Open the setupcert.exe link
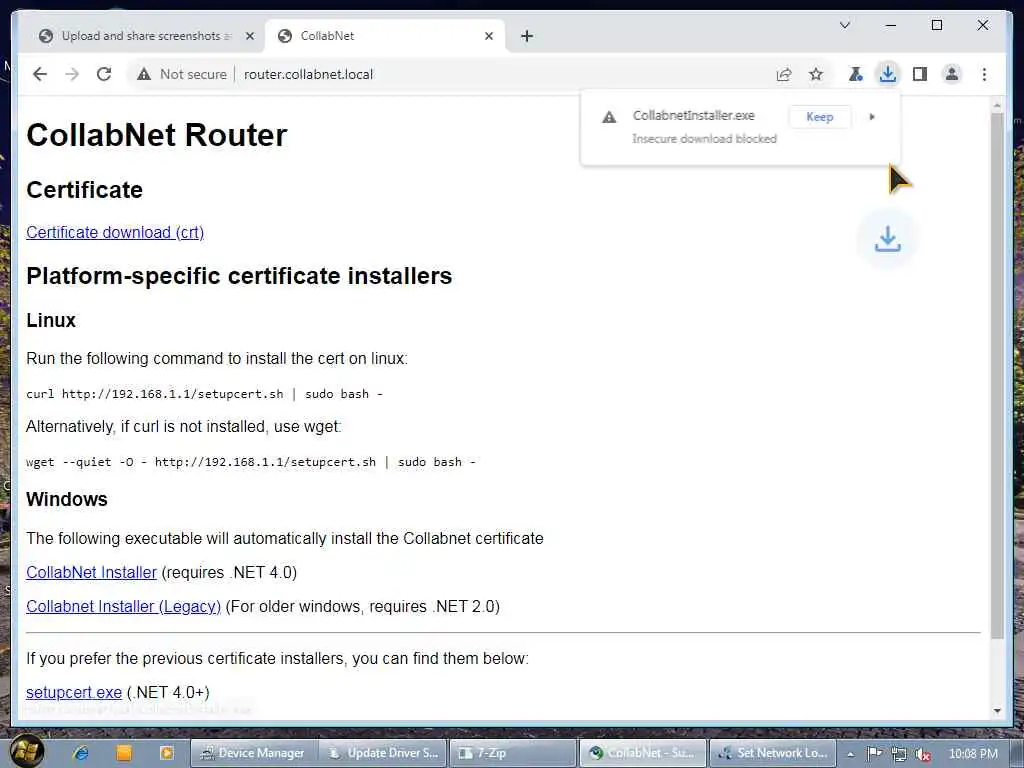 click(74, 692)
